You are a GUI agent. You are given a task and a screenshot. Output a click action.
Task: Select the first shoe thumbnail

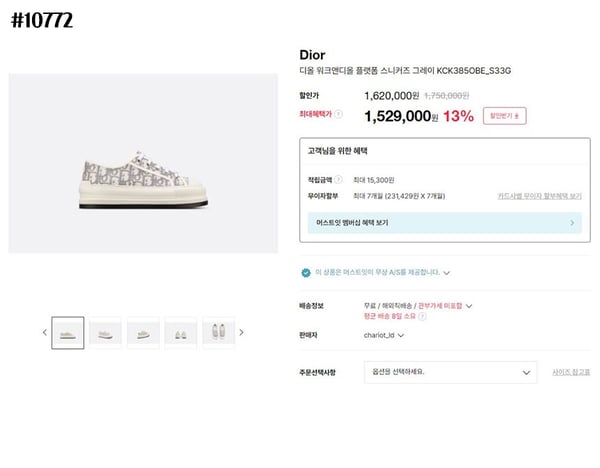(x=68, y=332)
